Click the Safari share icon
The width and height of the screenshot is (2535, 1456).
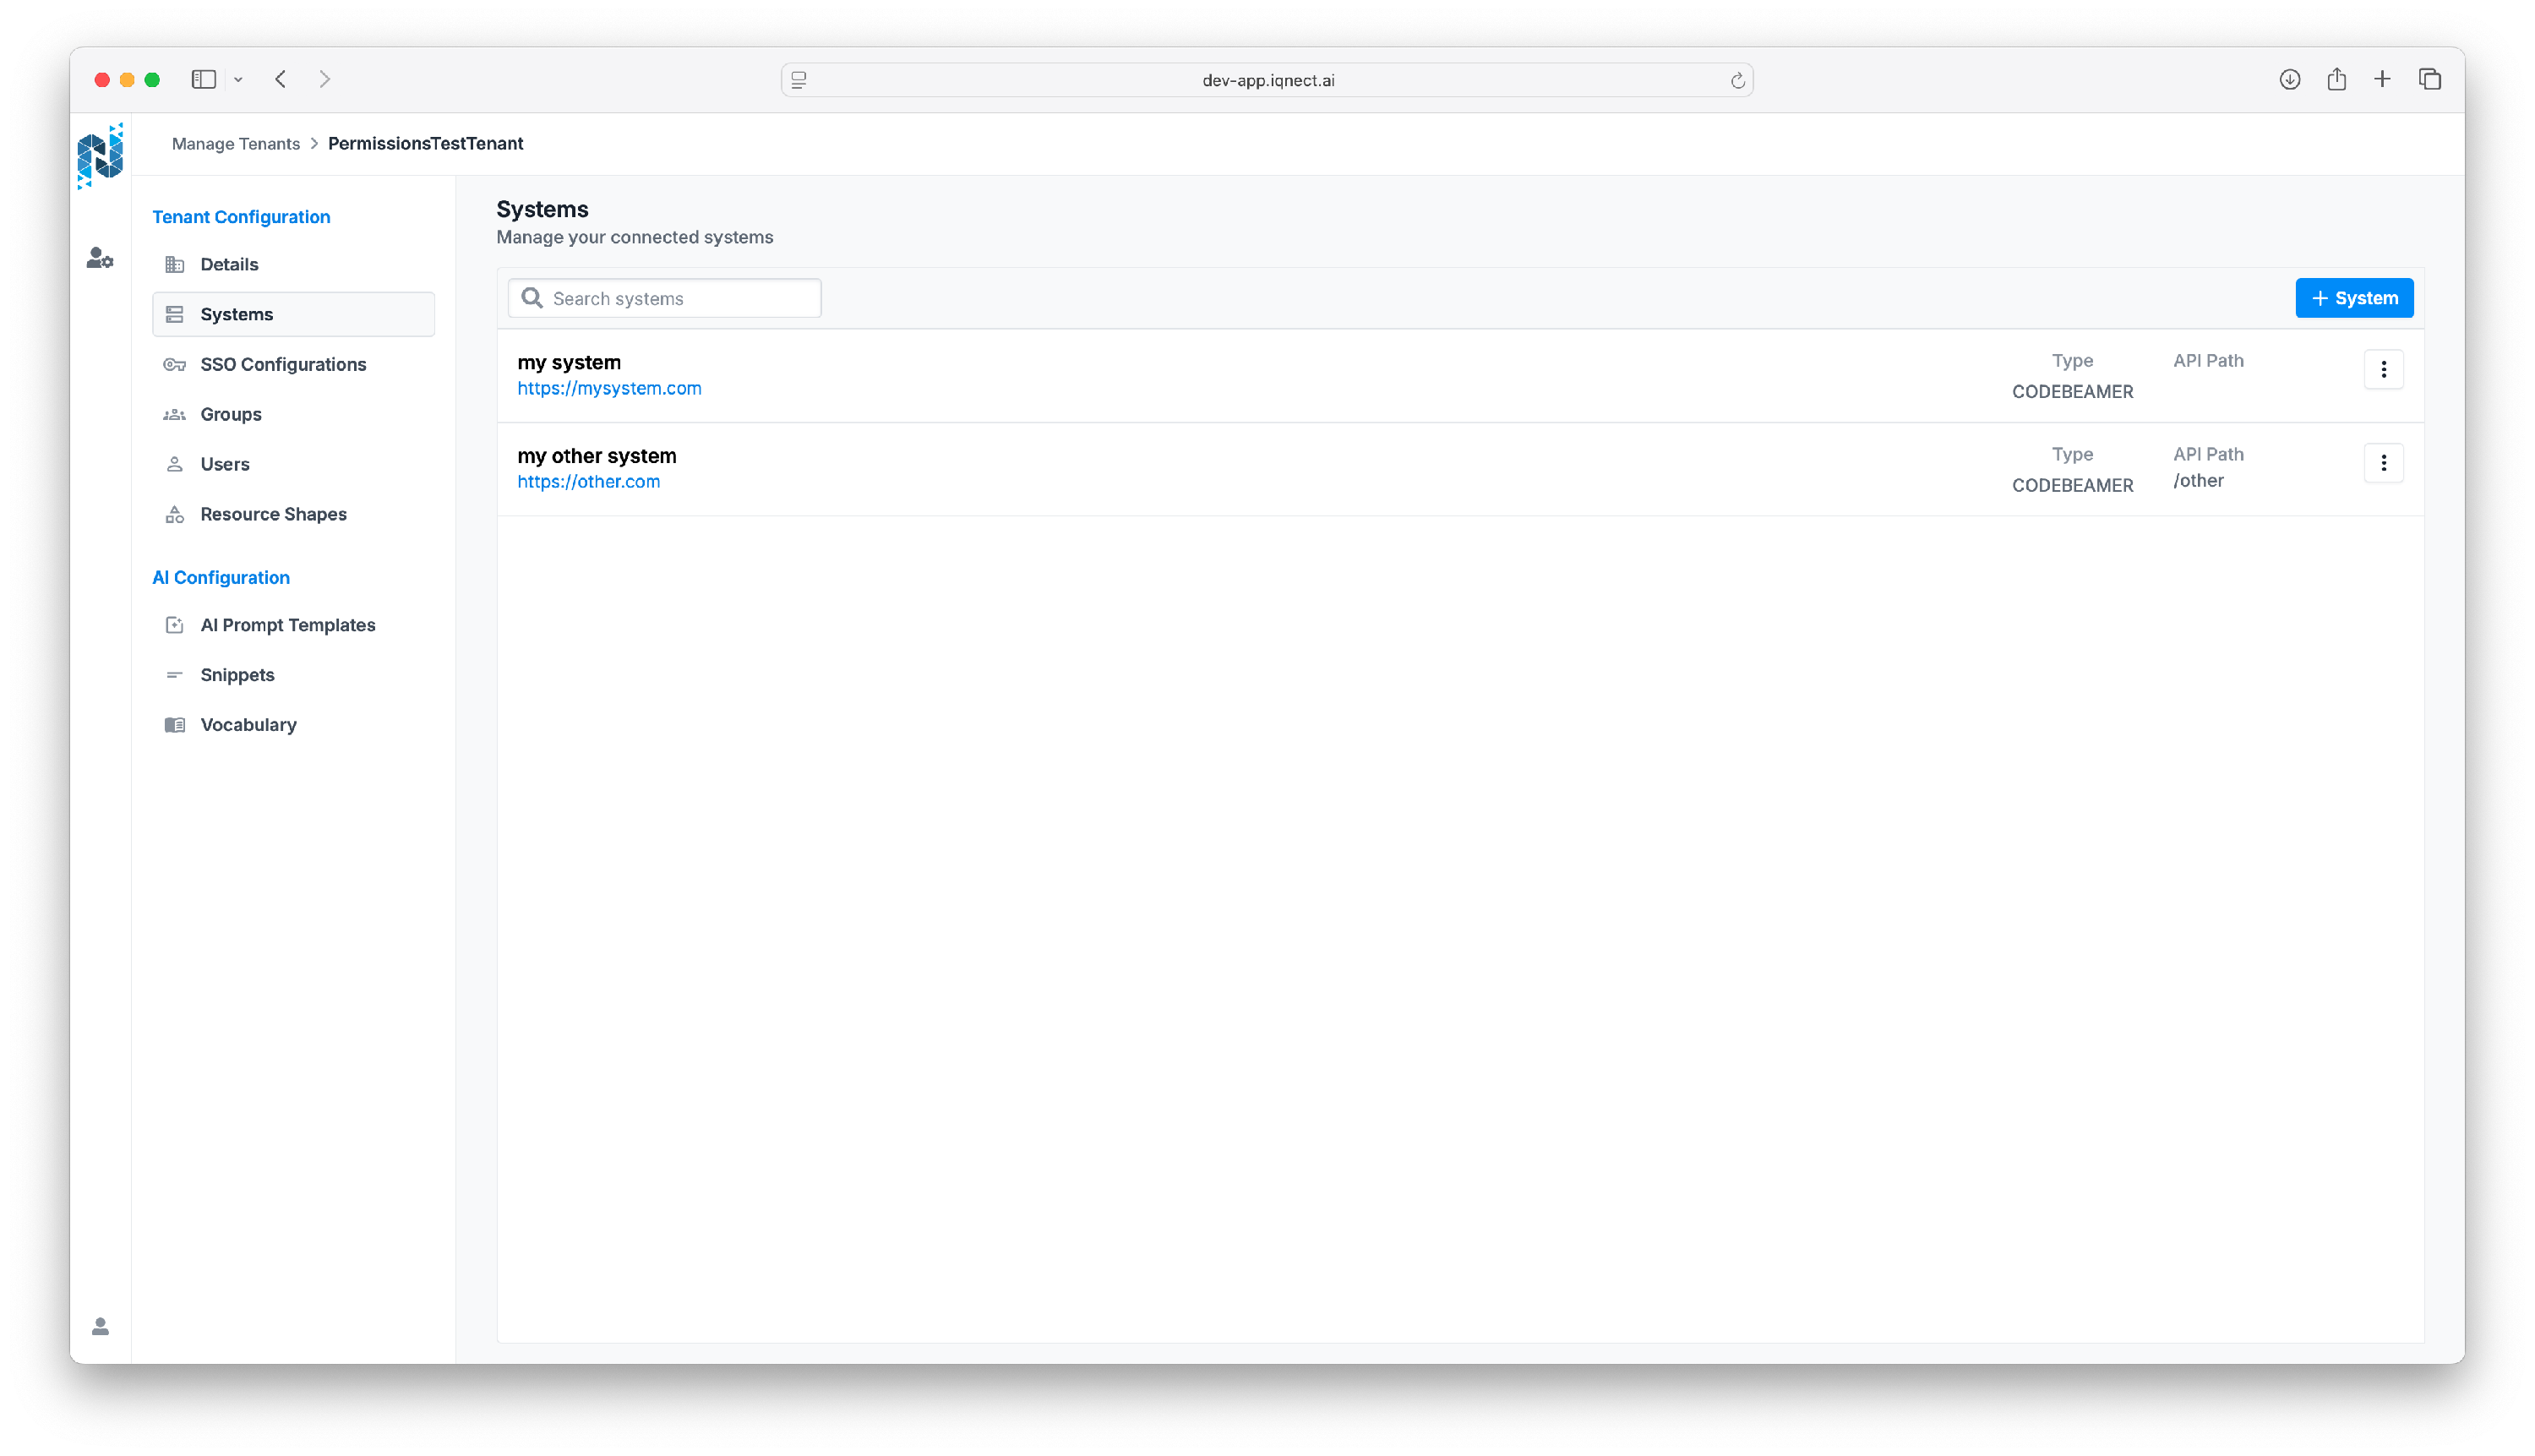[x=2336, y=79]
